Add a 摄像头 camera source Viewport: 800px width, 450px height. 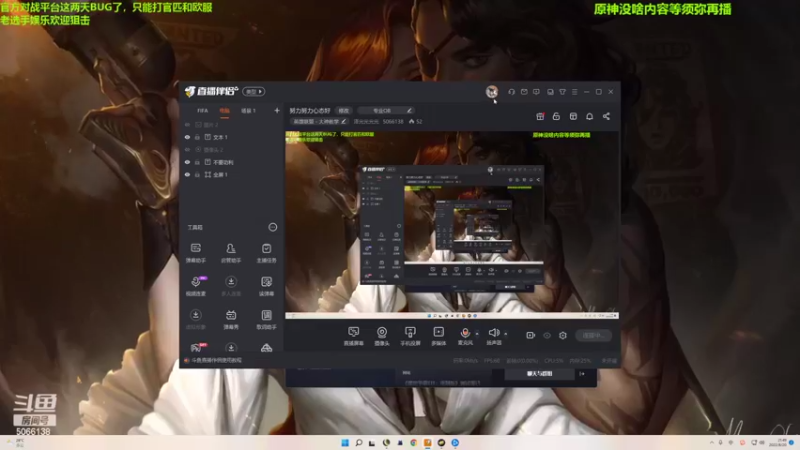[382, 336]
